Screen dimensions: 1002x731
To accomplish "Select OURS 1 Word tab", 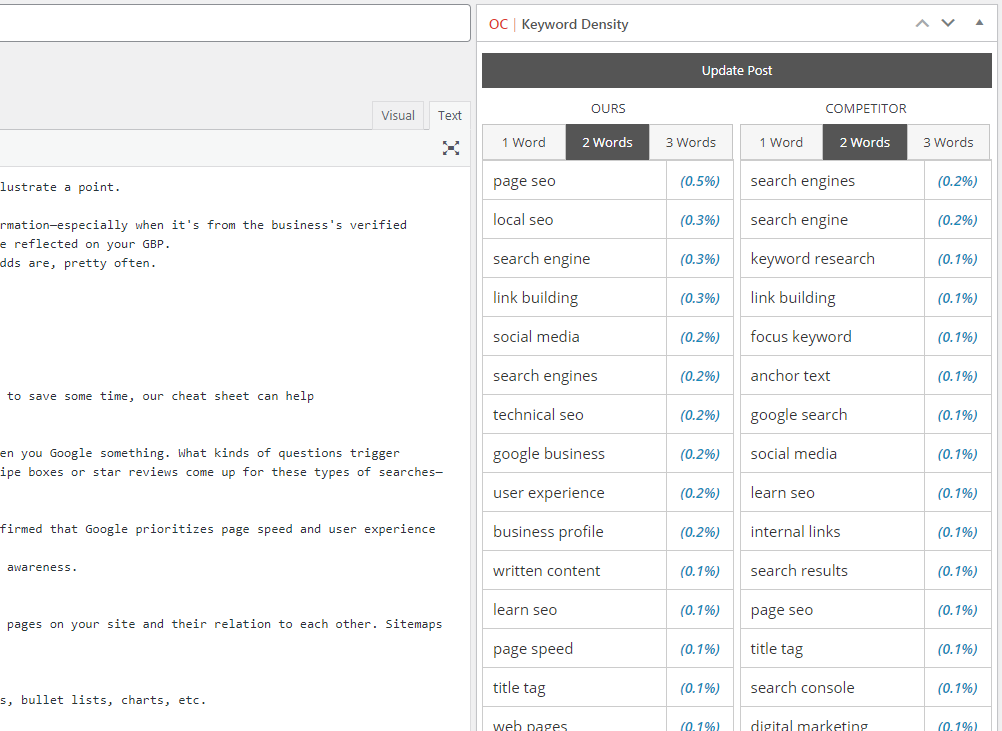I will point(524,142).
